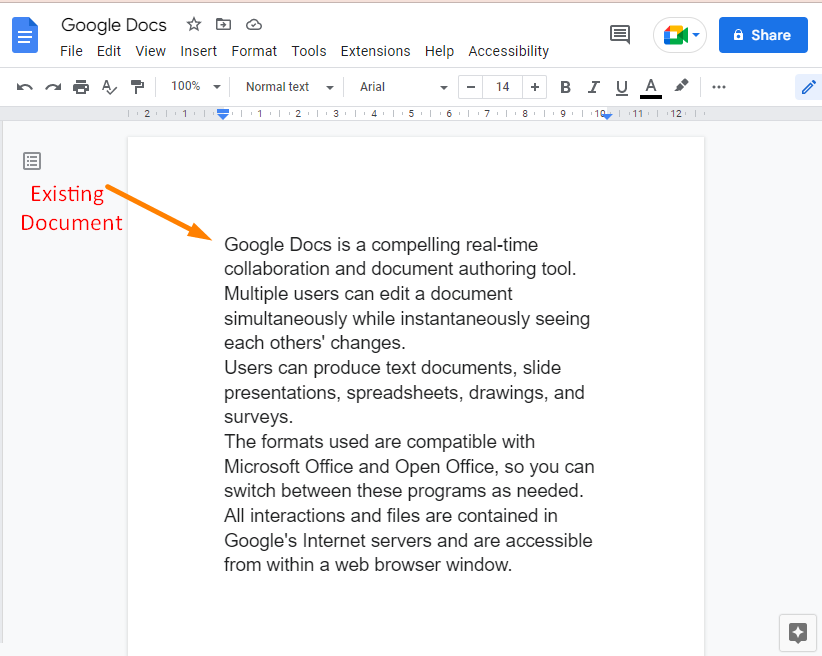The width and height of the screenshot is (822, 656).
Task: Click the text 'collaboration and document authoring tool.'
Action: click(x=400, y=269)
